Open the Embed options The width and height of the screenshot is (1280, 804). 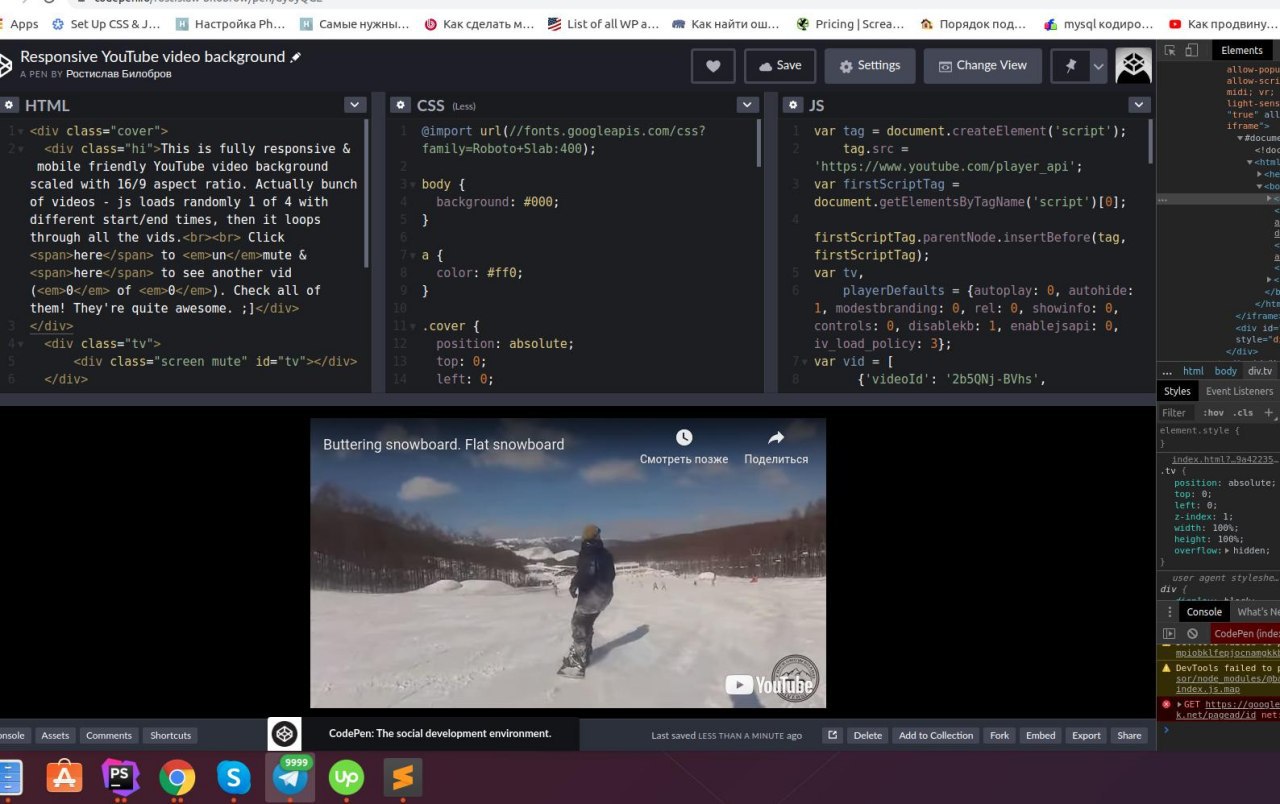(x=1041, y=735)
